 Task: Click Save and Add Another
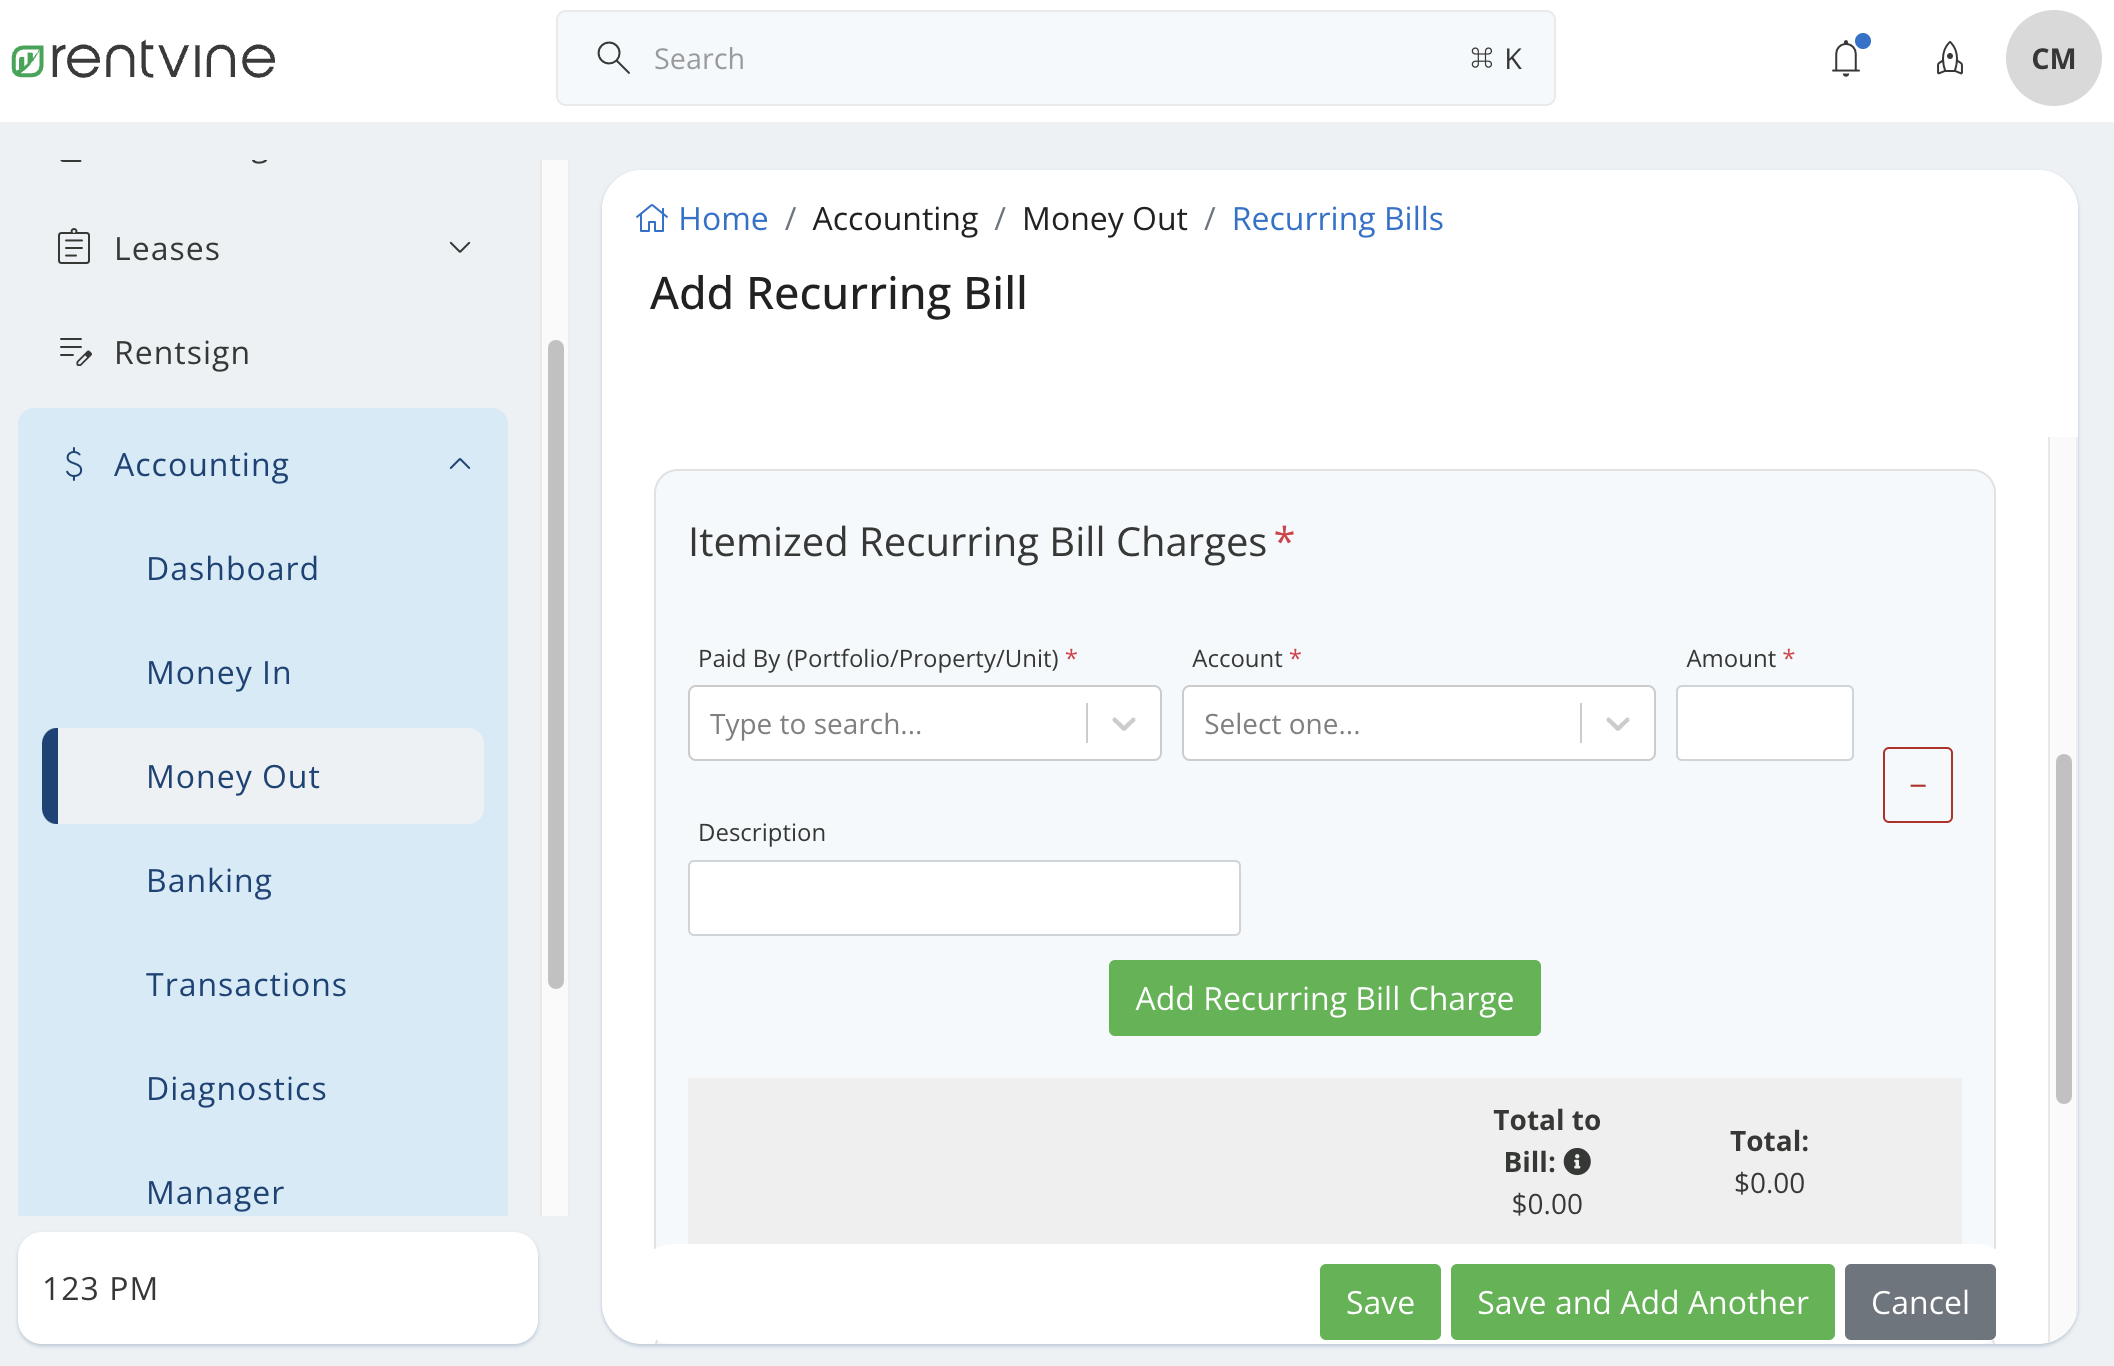click(x=1641, y=1301)
